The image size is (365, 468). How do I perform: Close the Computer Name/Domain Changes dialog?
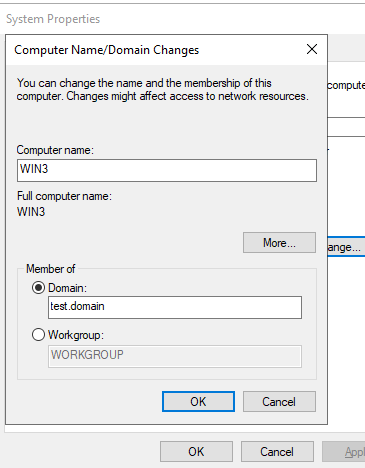tap(312, 49)
